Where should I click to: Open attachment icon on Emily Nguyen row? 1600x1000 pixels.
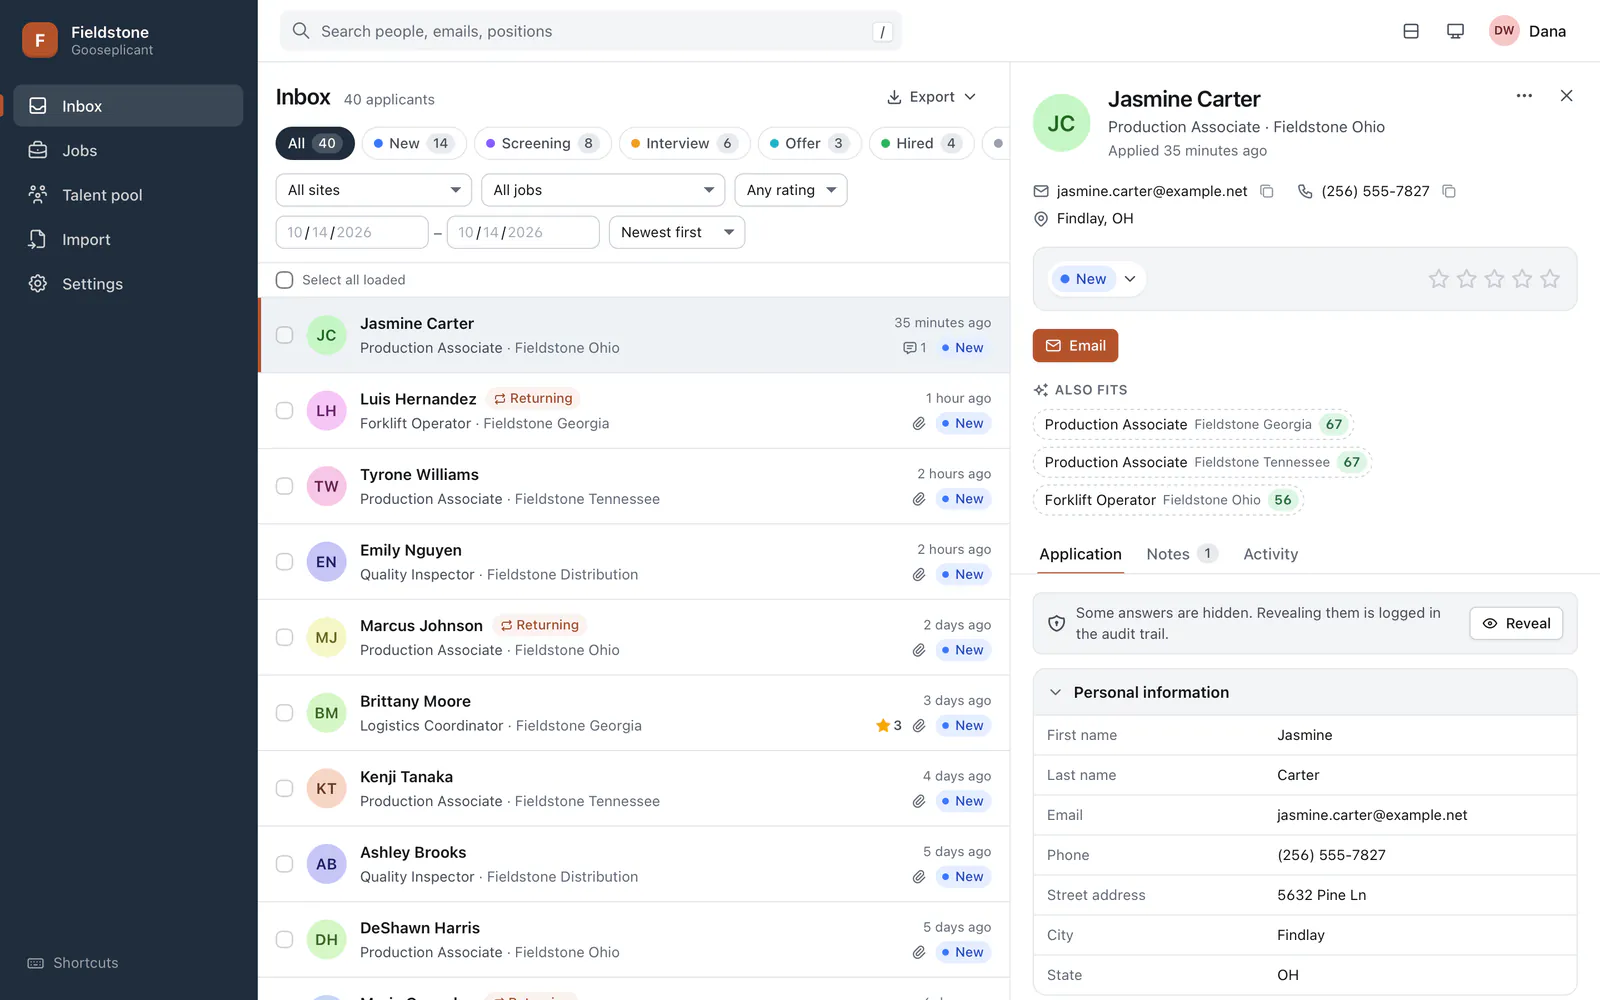click(x=919, y=575)
